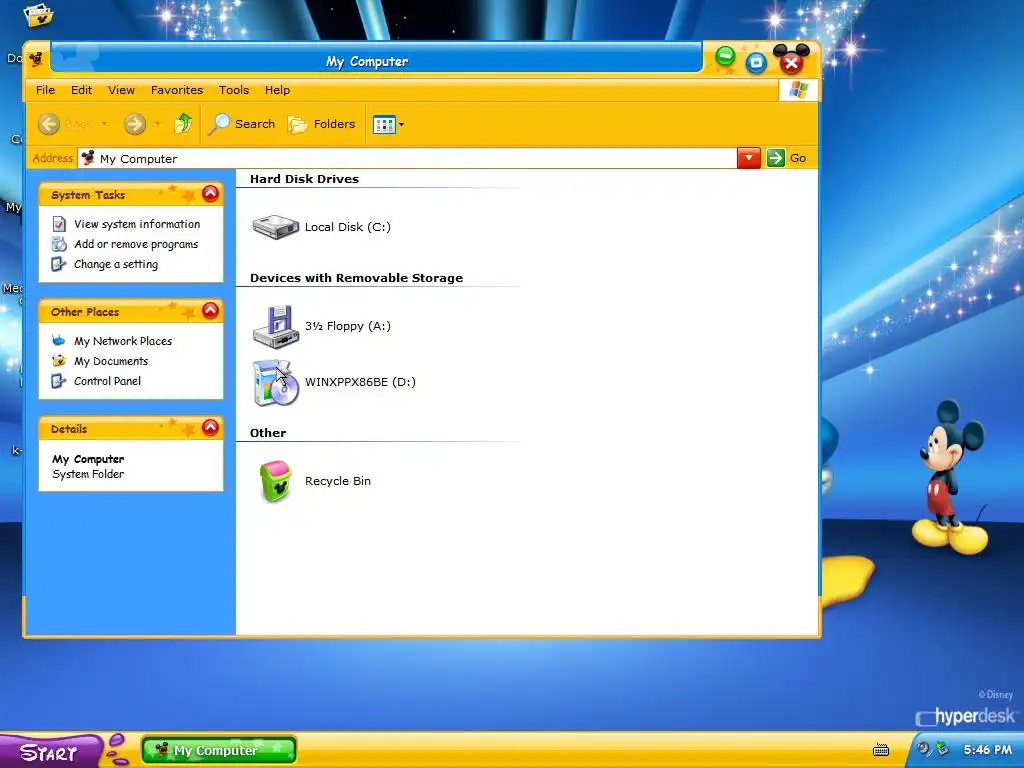Click the Go button
The height and width of the screenshot is (768, 1024).
787,158
